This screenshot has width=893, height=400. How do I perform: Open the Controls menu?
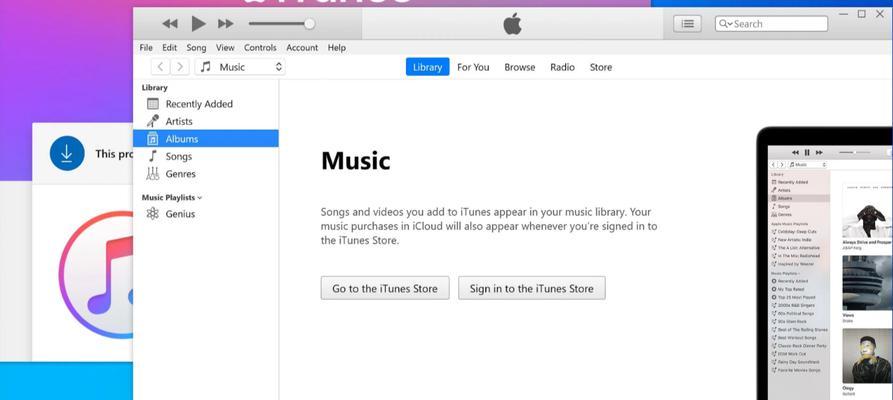[x=260, y=48]
